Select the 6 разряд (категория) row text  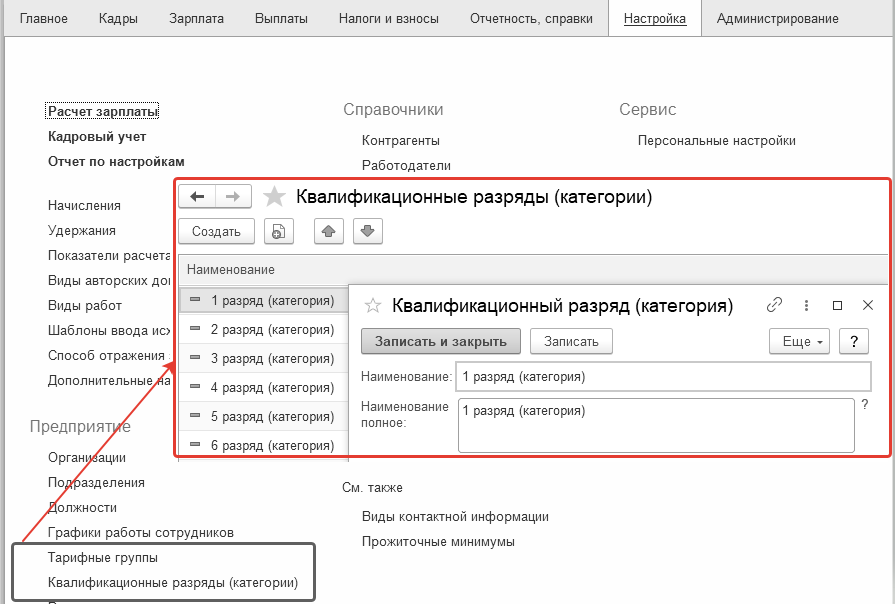[x=272, y=445]
